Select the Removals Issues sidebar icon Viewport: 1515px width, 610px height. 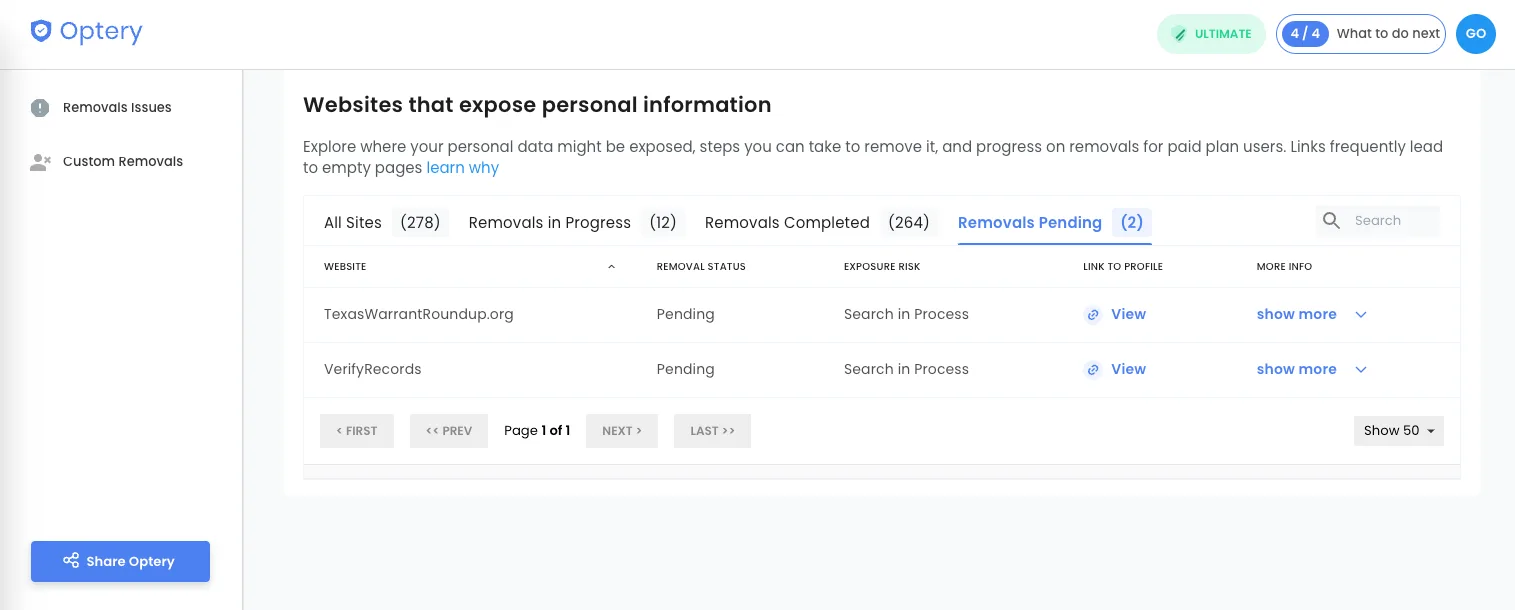click(x=40, y=107)
